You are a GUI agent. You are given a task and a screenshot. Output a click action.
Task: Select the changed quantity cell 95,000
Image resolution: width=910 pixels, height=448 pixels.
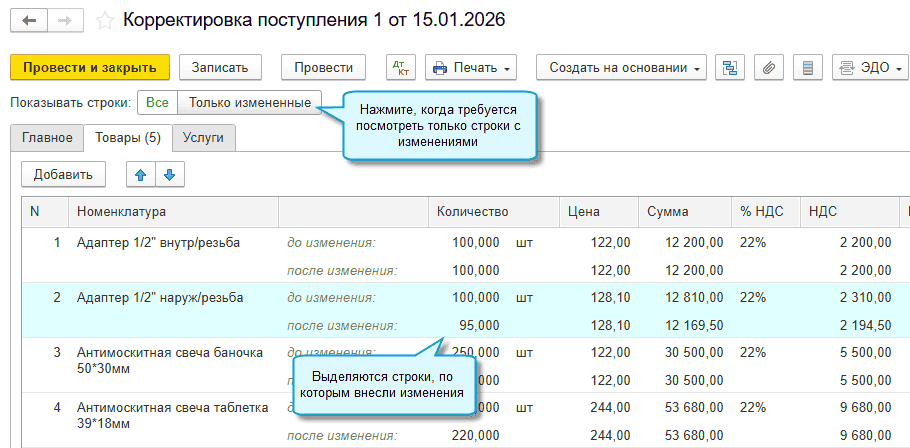click(477, 325)
